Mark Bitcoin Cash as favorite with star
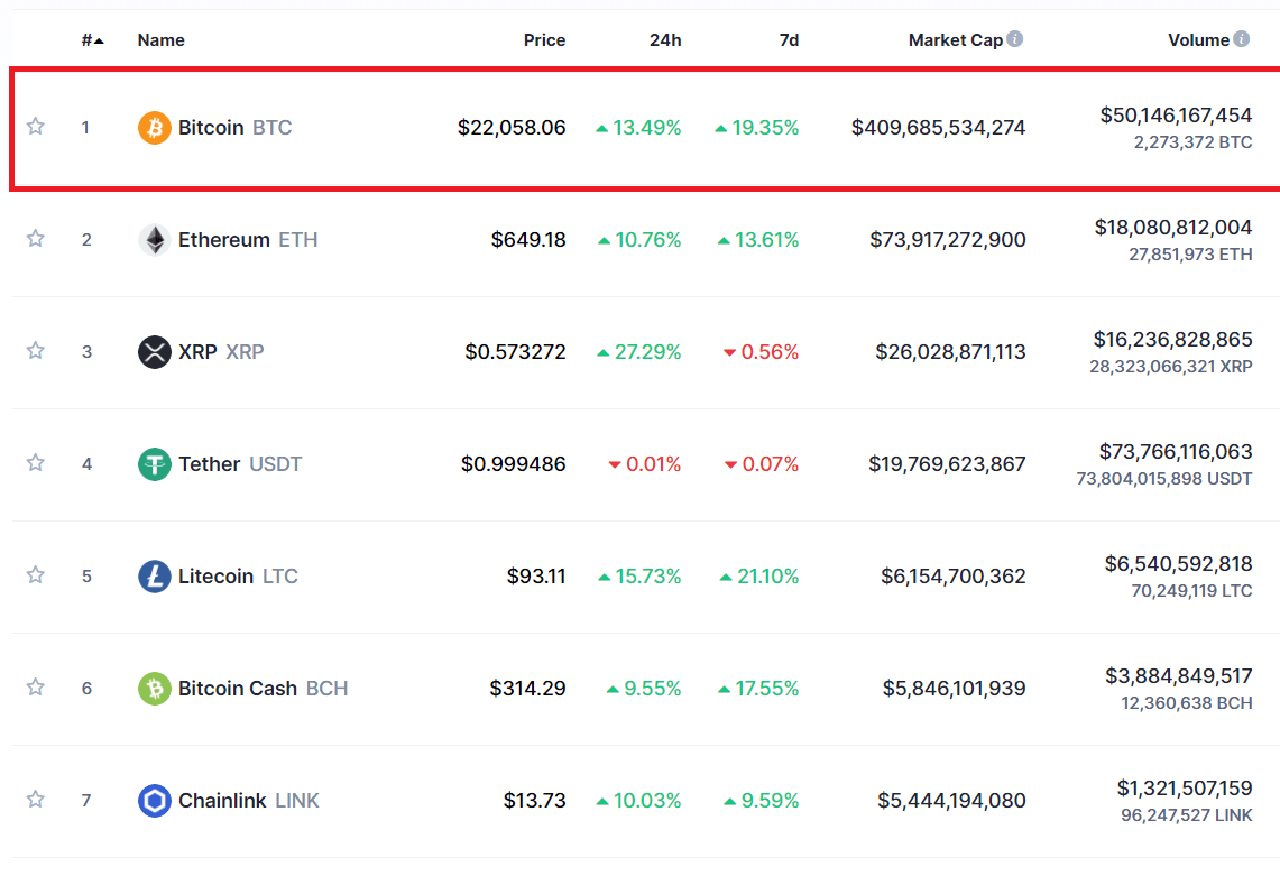Screen dimensions: 1280x876 click(36, 687)
